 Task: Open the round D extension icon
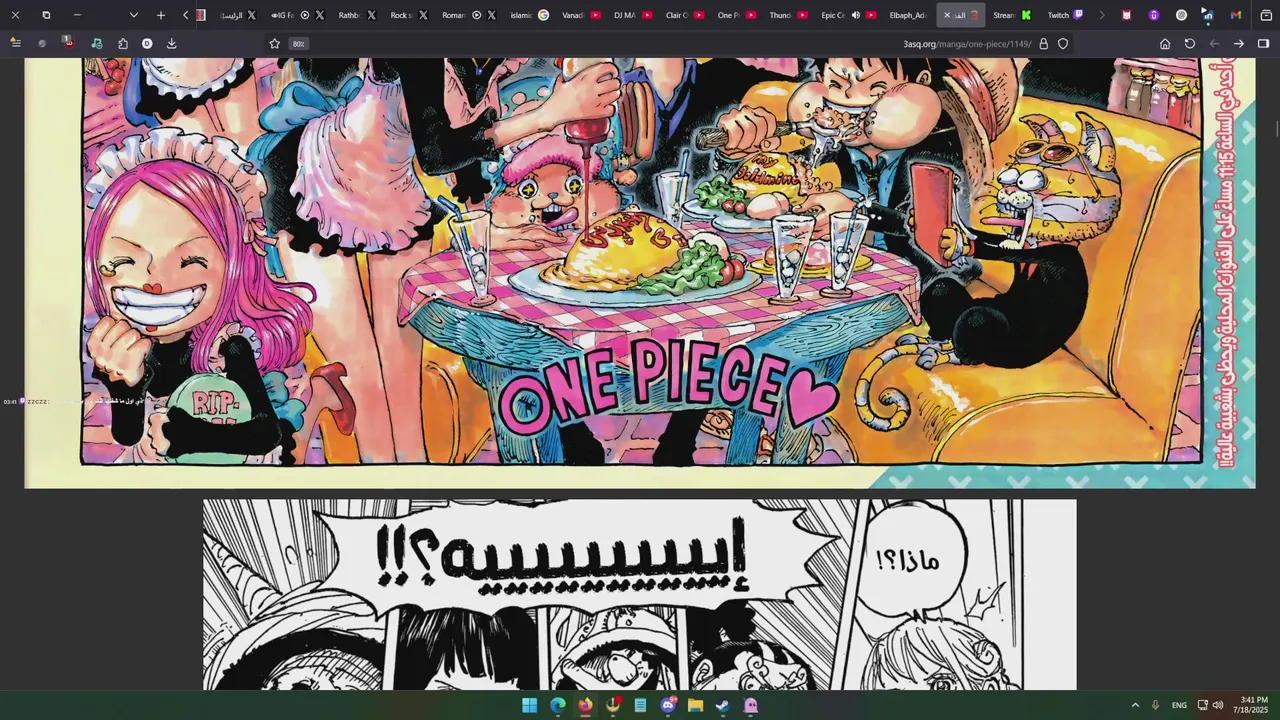point(147,44)
